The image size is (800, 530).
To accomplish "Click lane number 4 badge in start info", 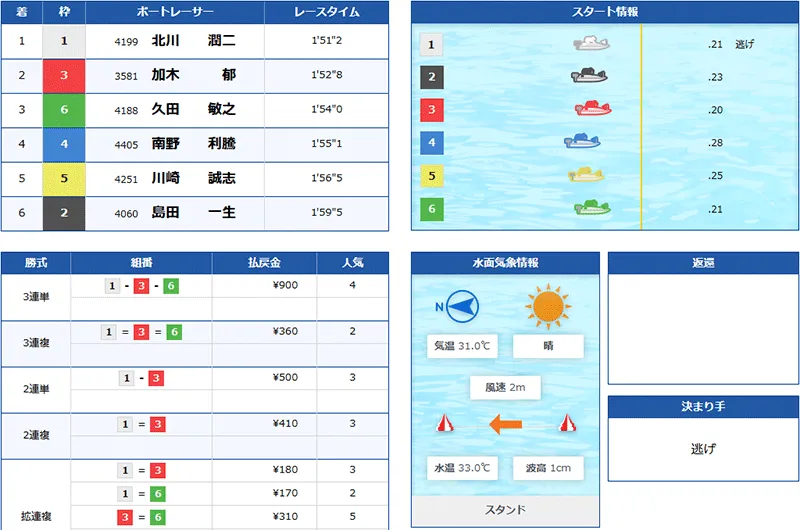I will tap(432, 143).
